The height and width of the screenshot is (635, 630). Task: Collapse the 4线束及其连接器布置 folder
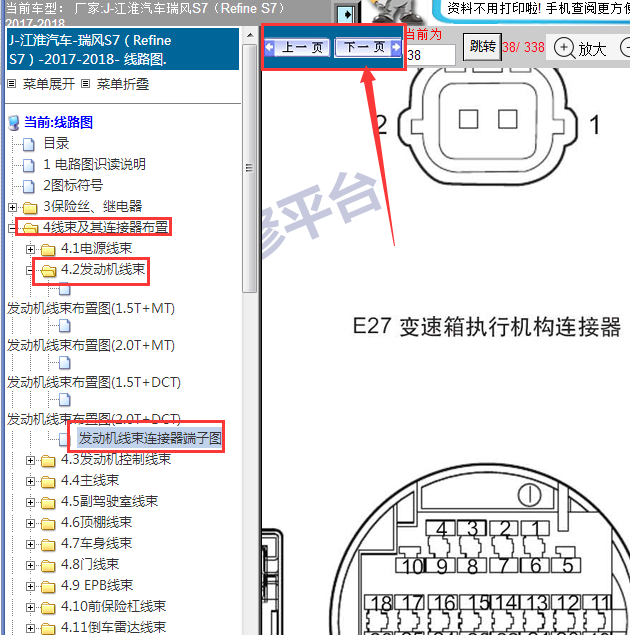coord(12,228)
